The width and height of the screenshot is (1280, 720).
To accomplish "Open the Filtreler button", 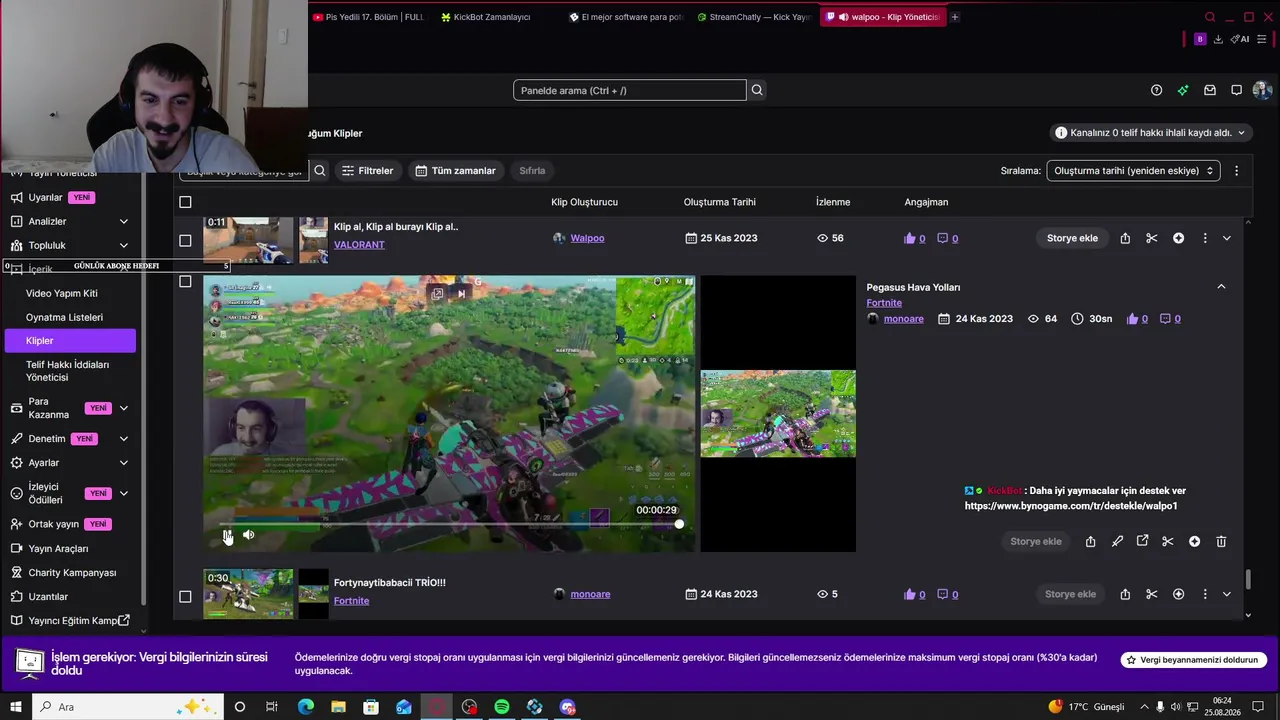I will click(x=367, y=171).
